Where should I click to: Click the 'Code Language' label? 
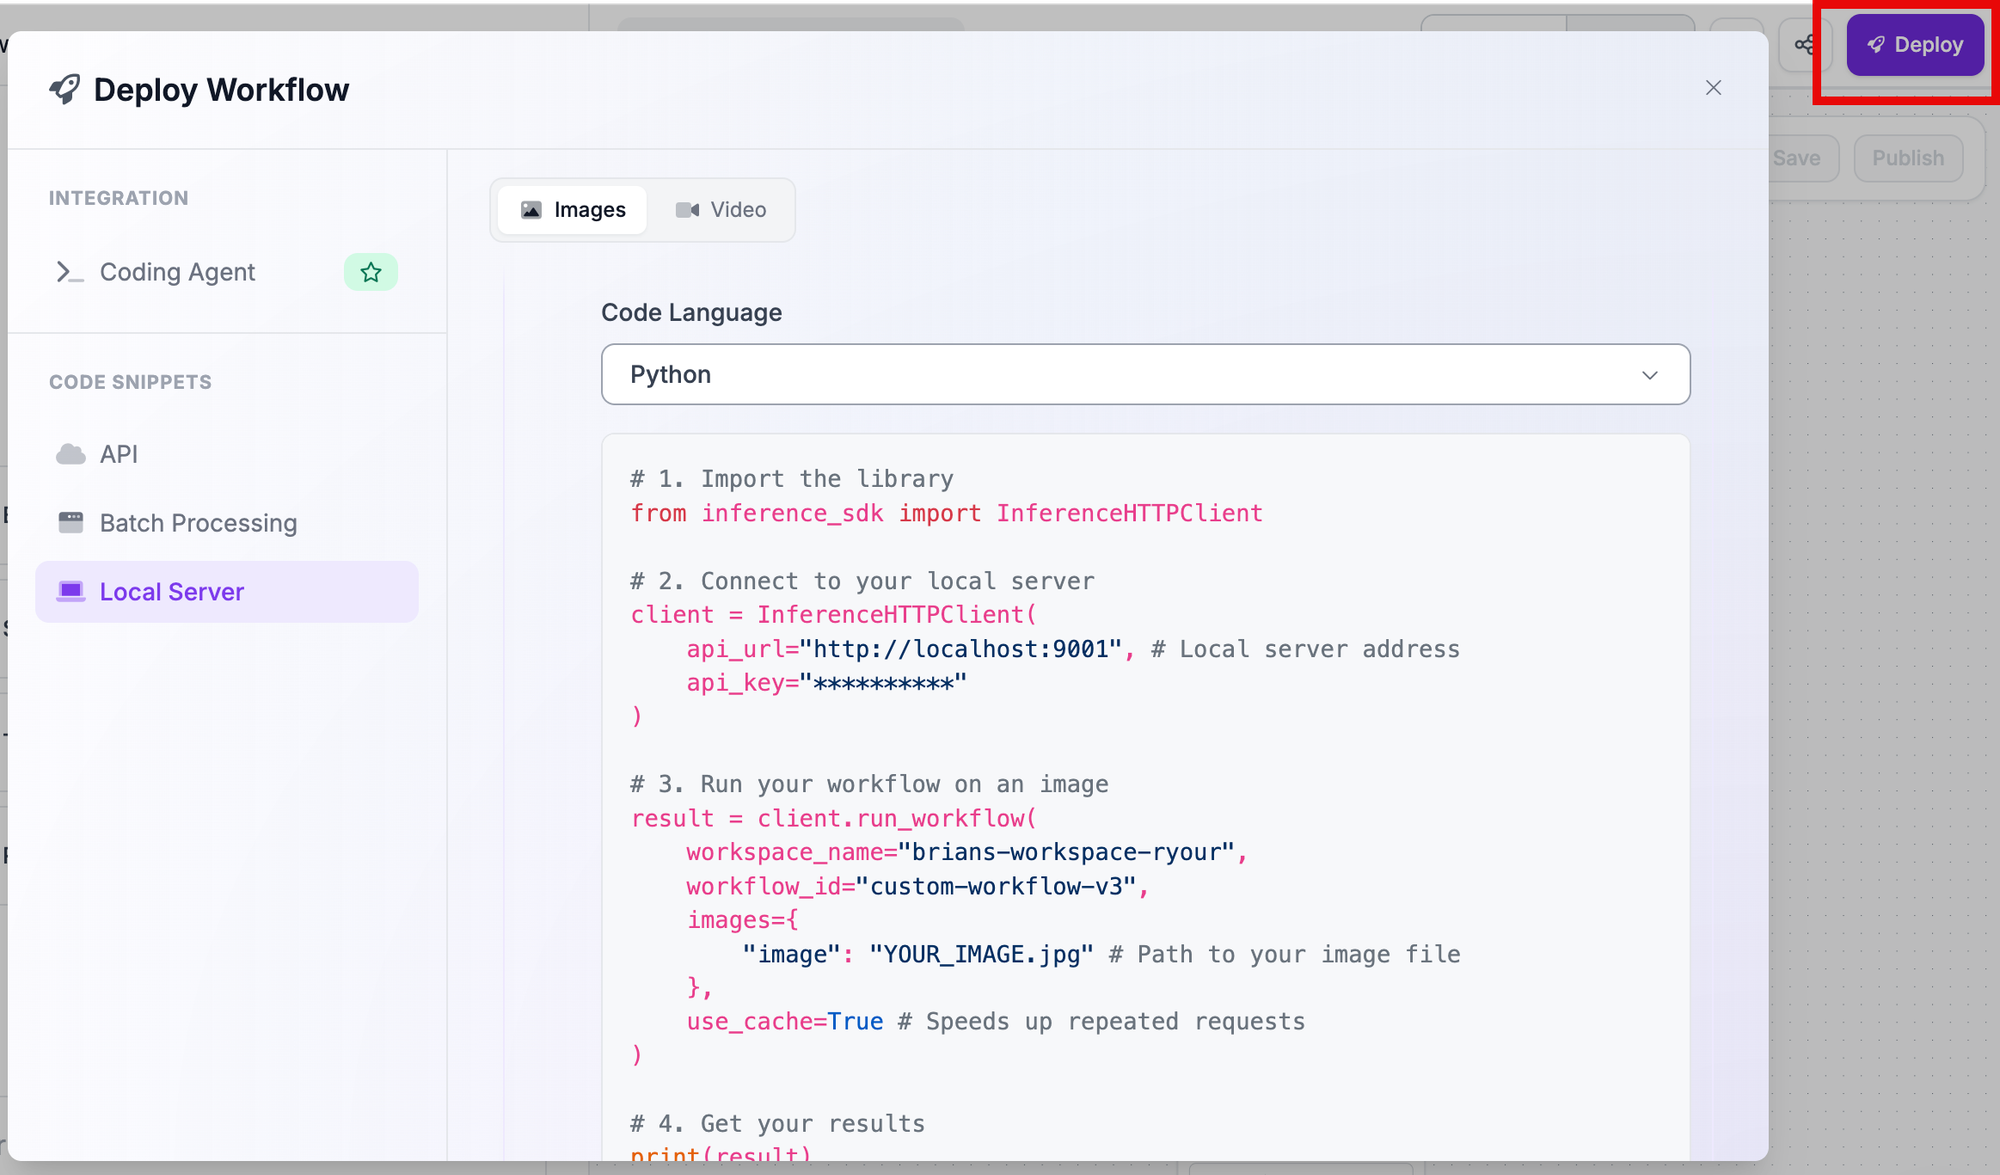pos(691,313)
